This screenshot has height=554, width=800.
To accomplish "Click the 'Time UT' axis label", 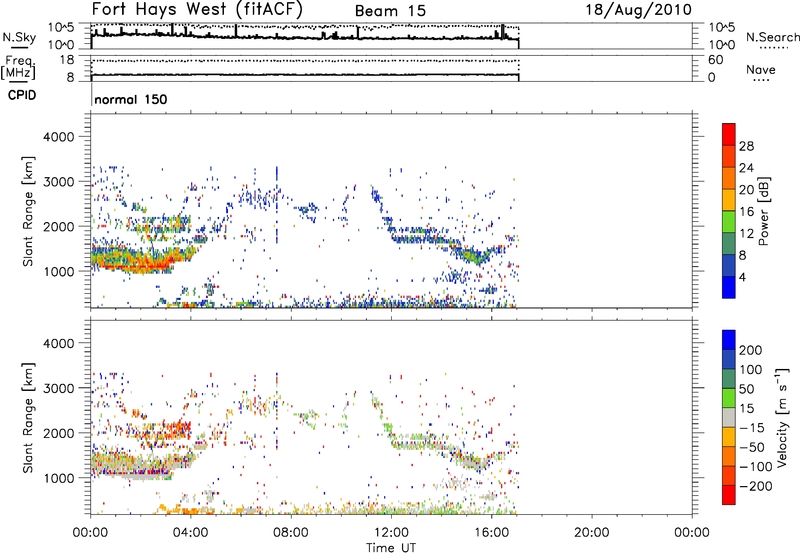I will tap(391, 548).
